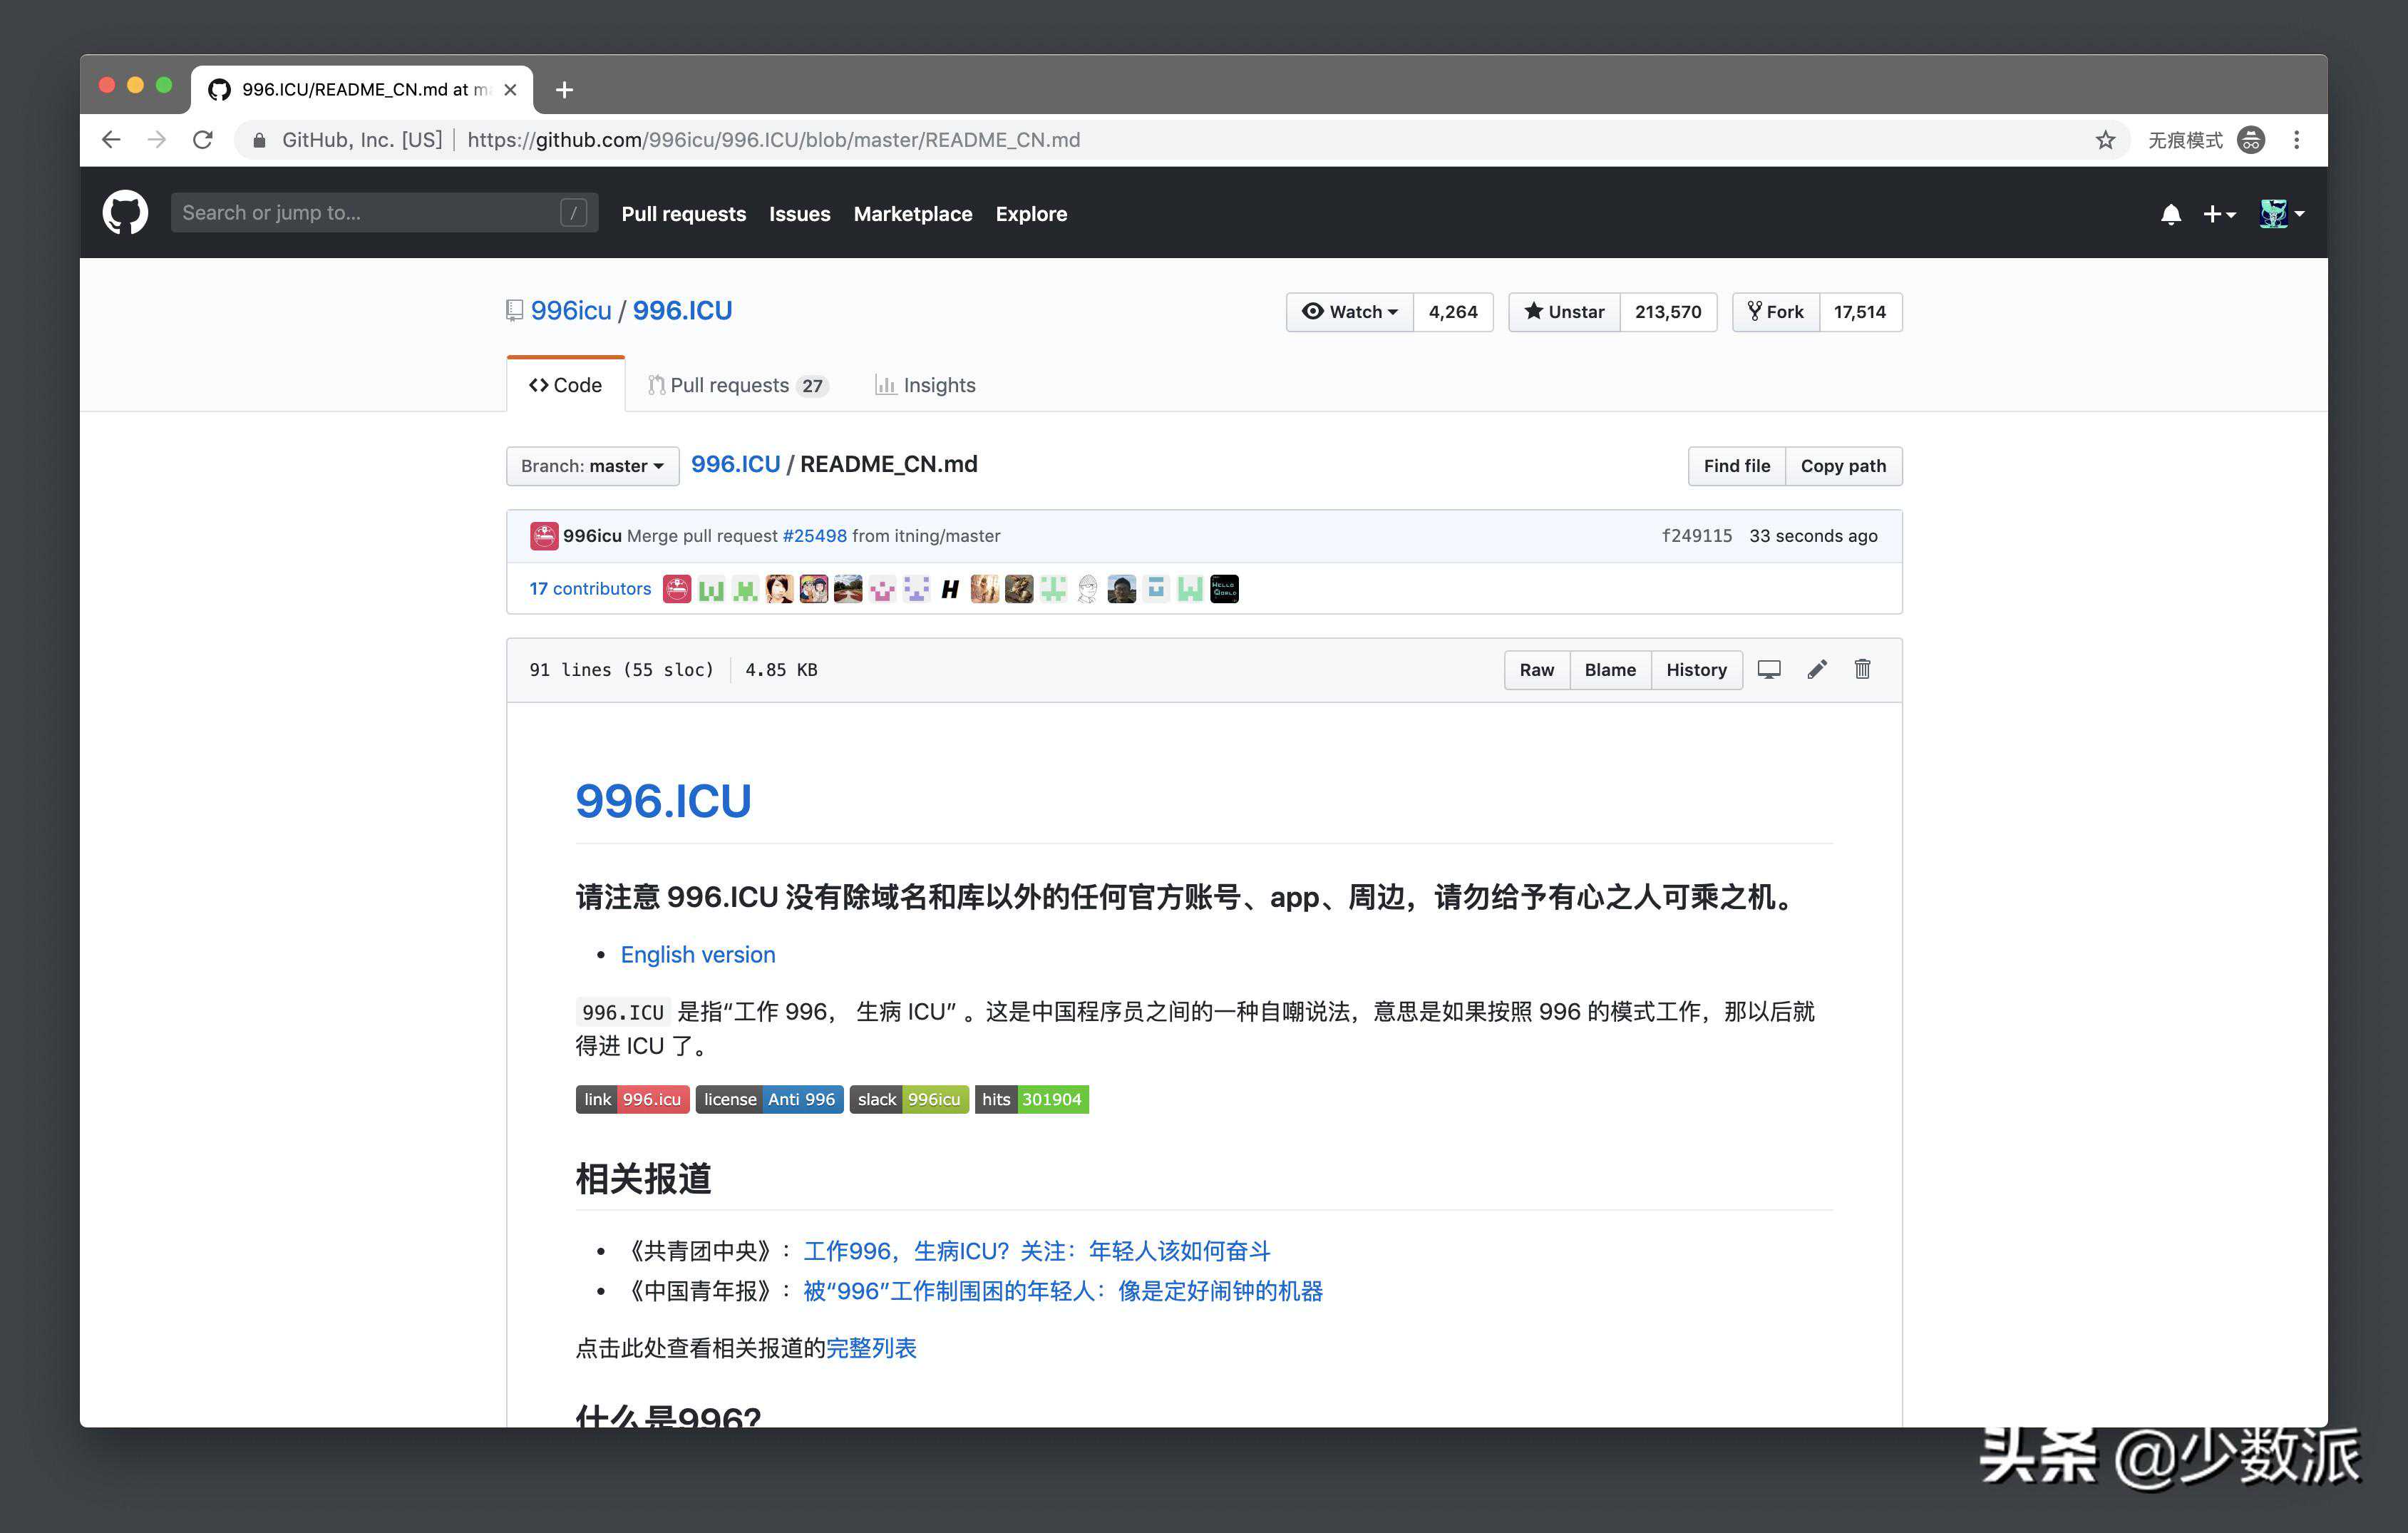Viewport: 2408px width, 1533px height.
Task: Bookmark page with star icon
Action: pyautogui.click(x=2105, y=140)
